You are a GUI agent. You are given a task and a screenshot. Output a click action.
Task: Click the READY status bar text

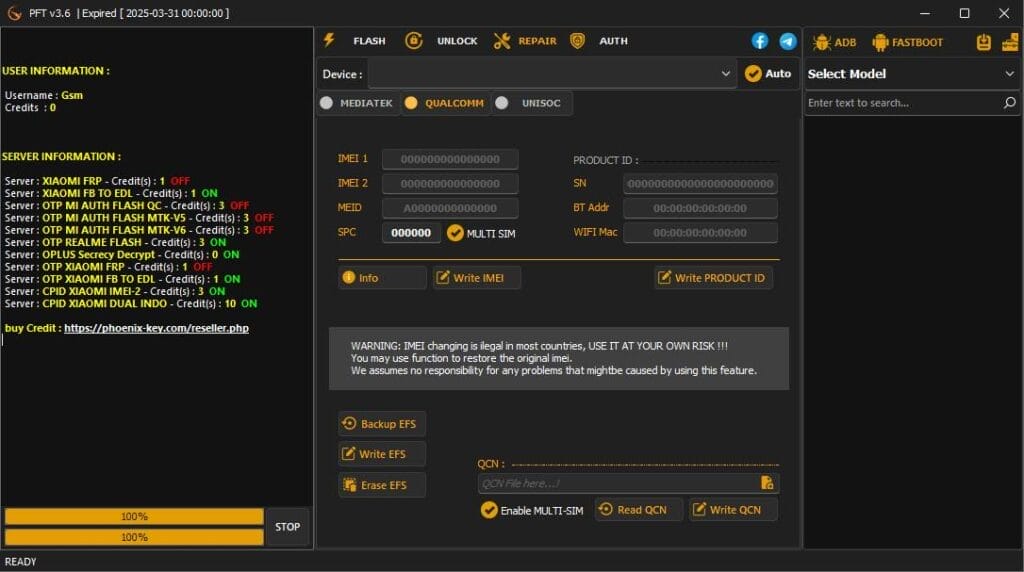[20, 562]
